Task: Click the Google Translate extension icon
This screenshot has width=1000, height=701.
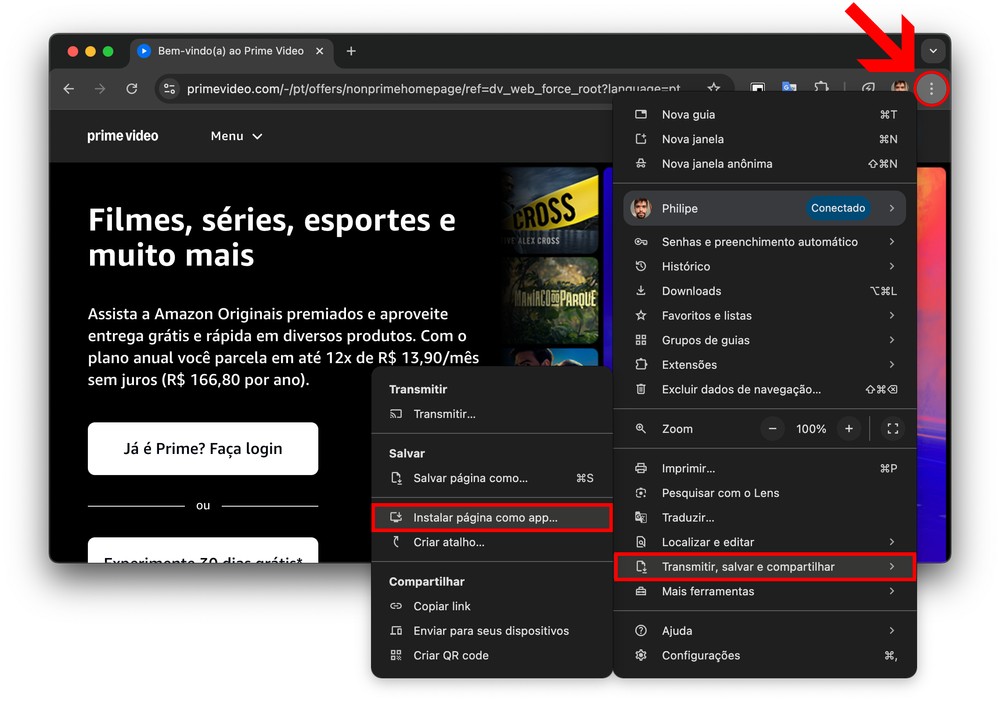Action: (x=789, y=88)
